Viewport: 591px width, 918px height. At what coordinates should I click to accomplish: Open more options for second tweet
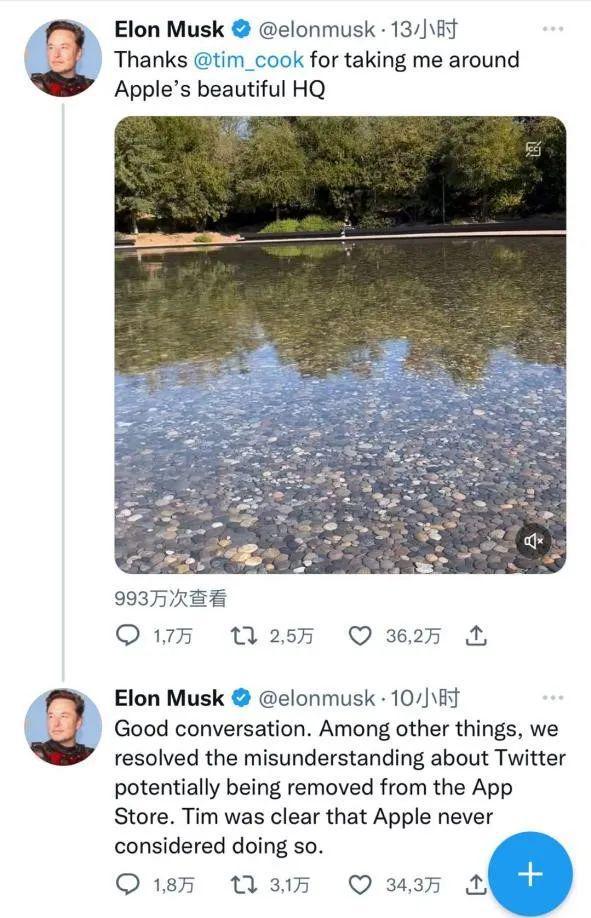pos(552,697)
